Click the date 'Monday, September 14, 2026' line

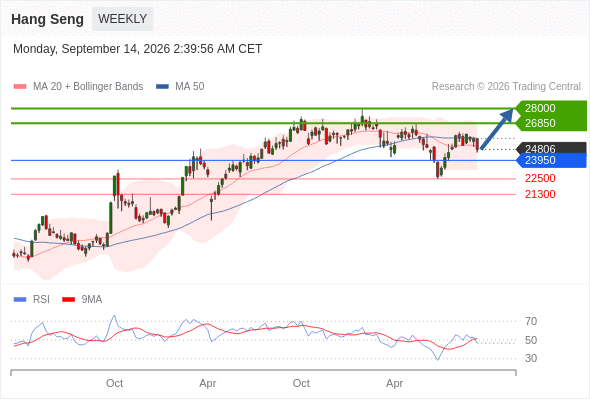pyautogui.click(x=137, y=49)
